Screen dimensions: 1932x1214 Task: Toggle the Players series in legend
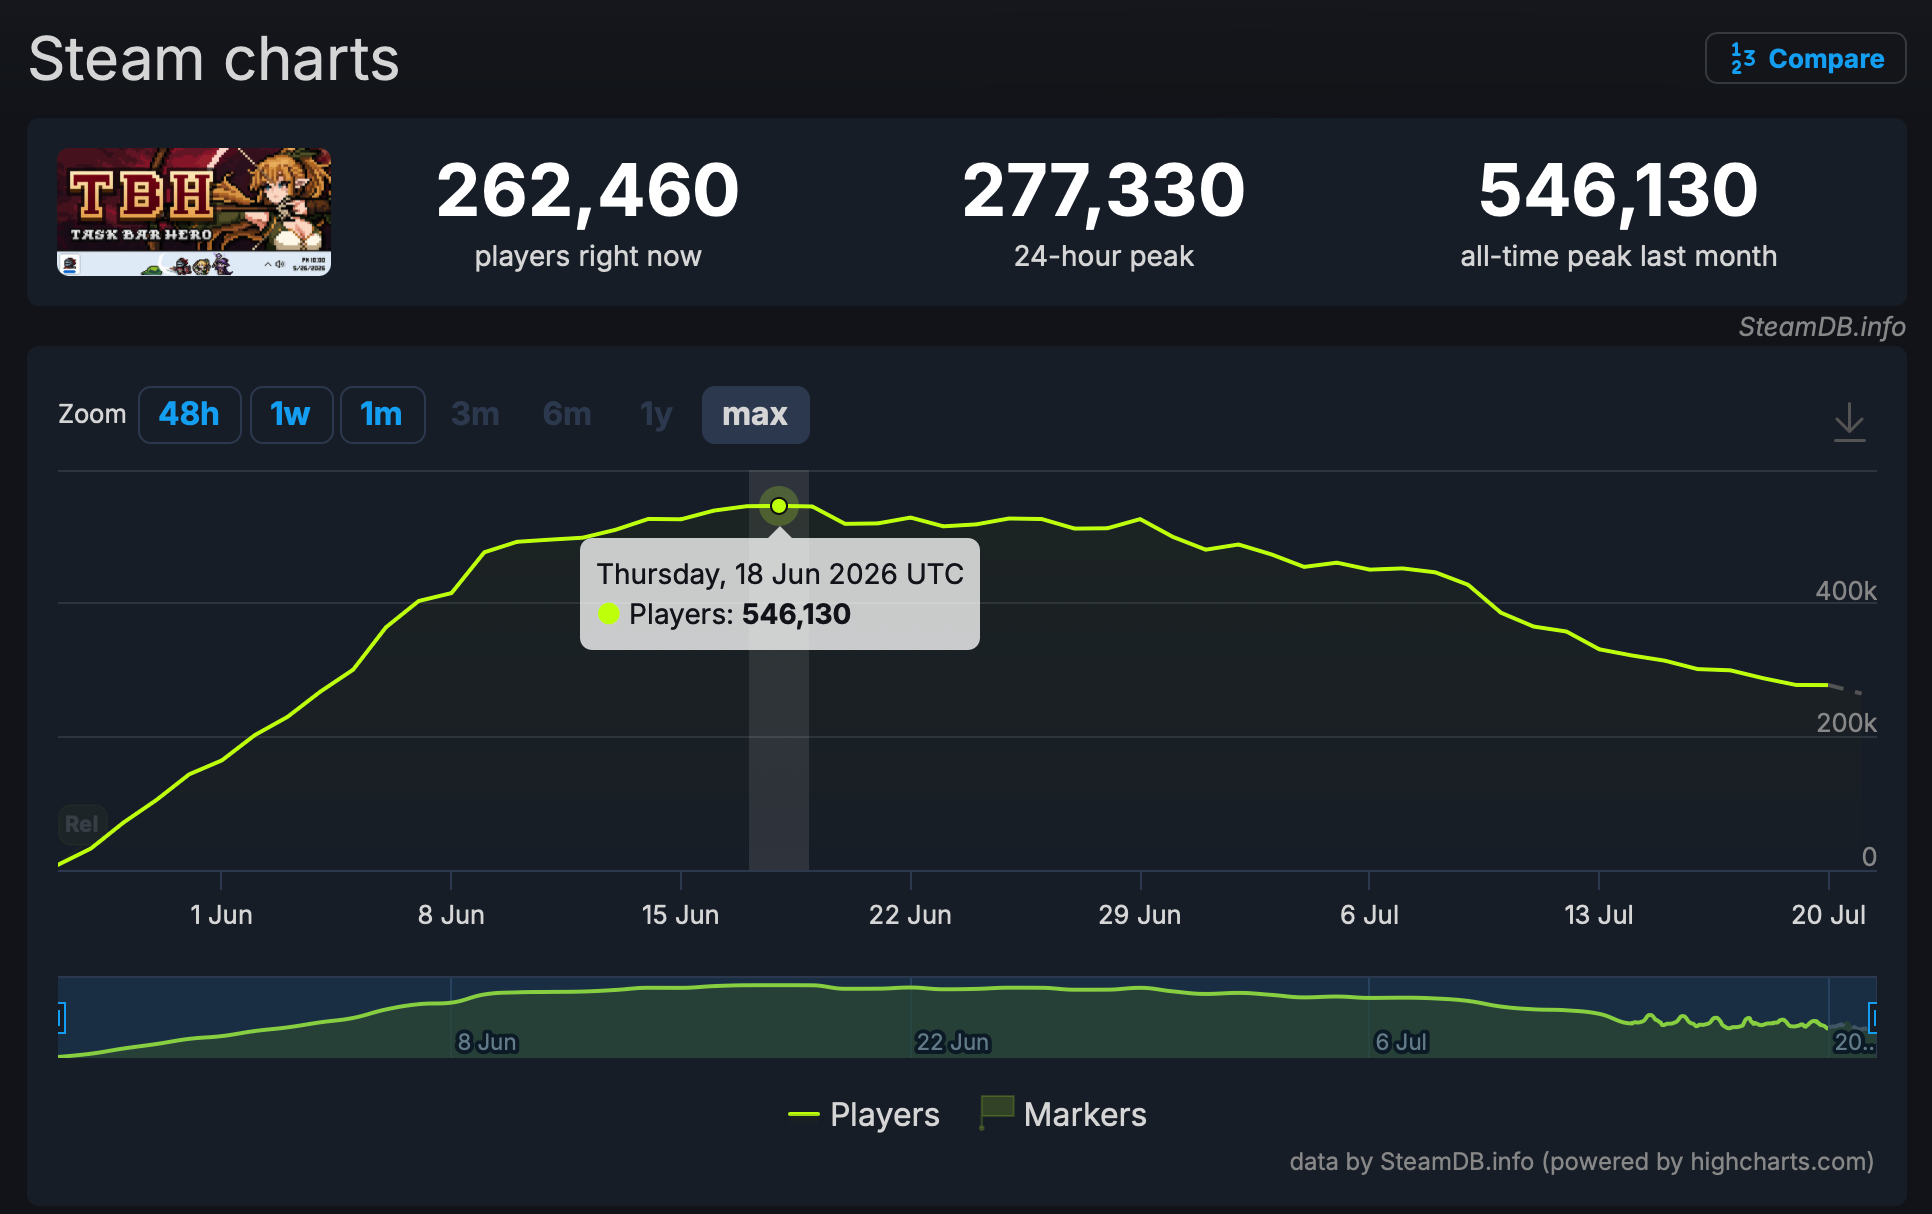click(864, 1114)
